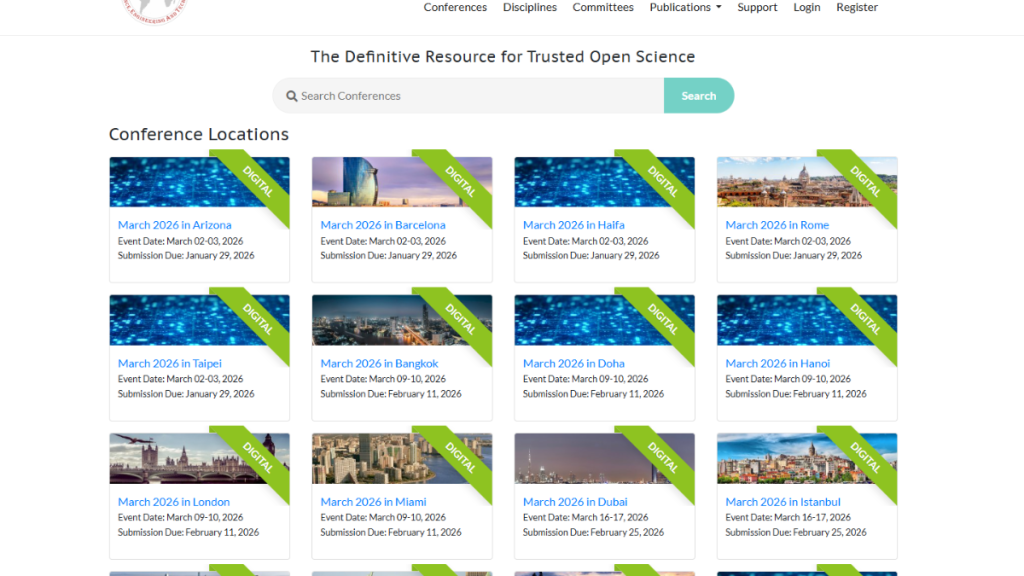Screen dimensions: 1024x576
Task: Open the March 2026 in Doha conference
Action: [573, 363]
